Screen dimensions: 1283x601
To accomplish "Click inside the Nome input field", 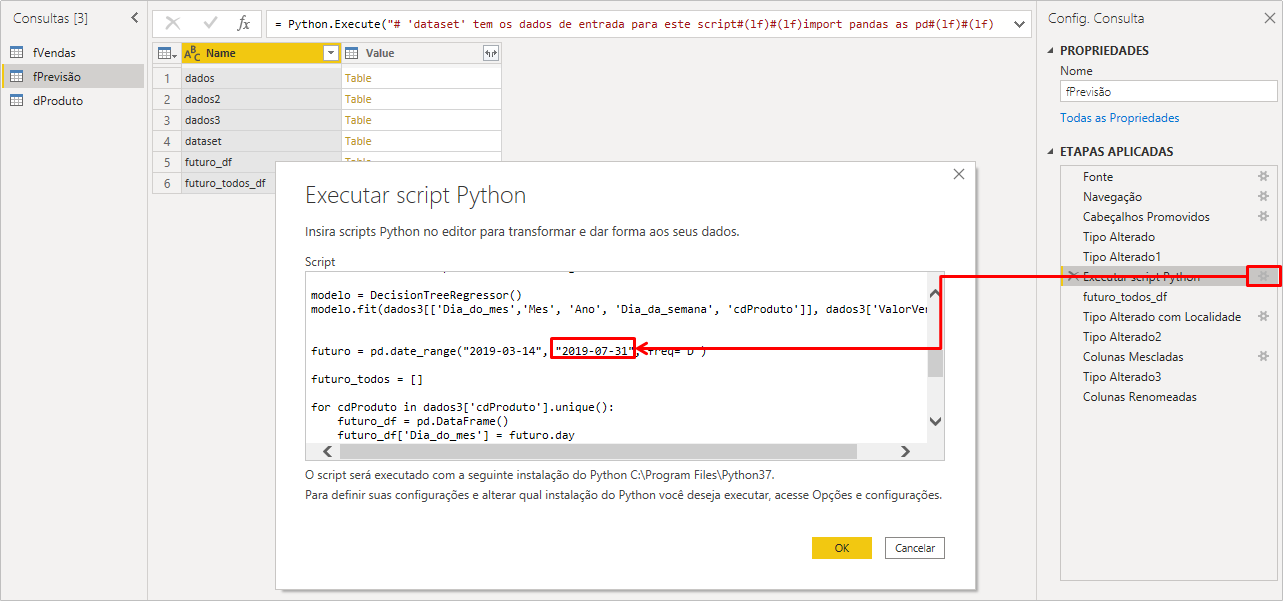I will (1168, 91).
